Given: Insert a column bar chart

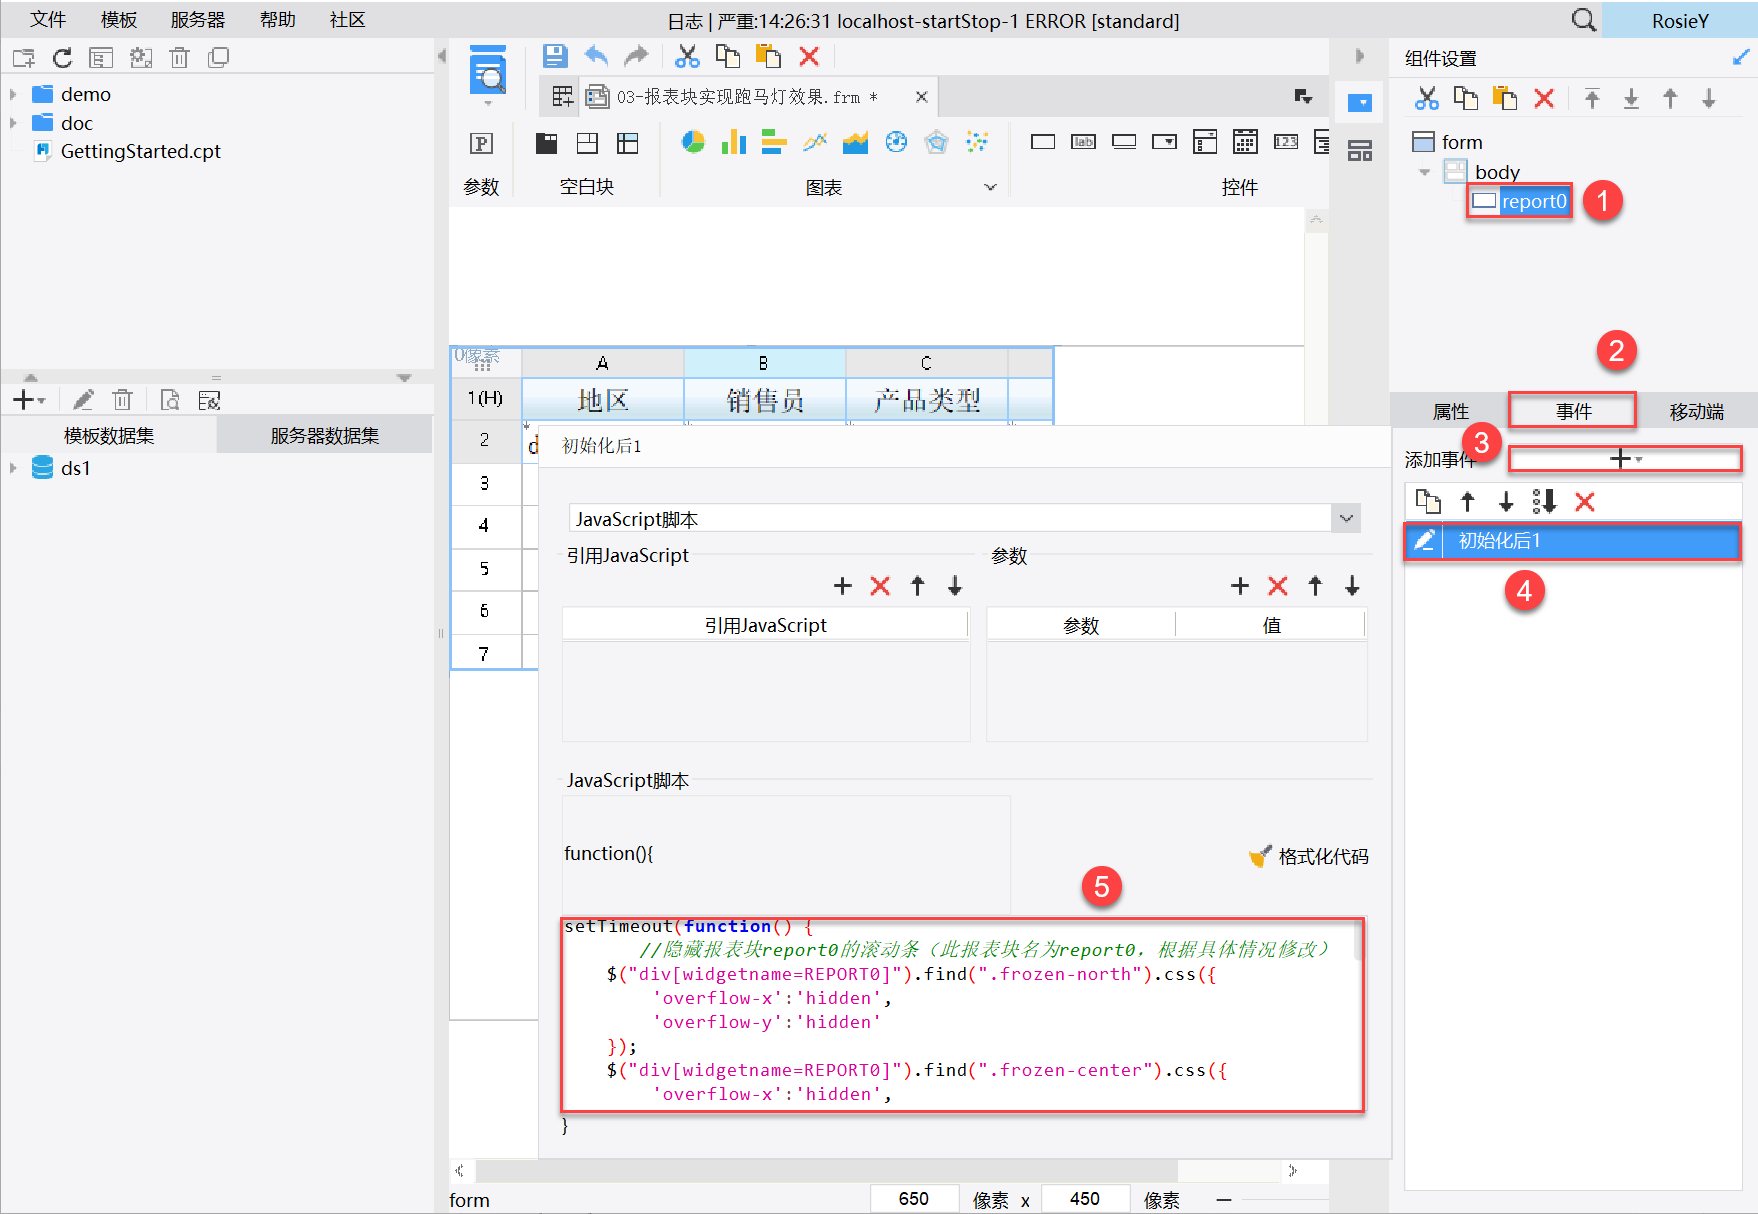Looking at the screenshot, I should [733, 142].
